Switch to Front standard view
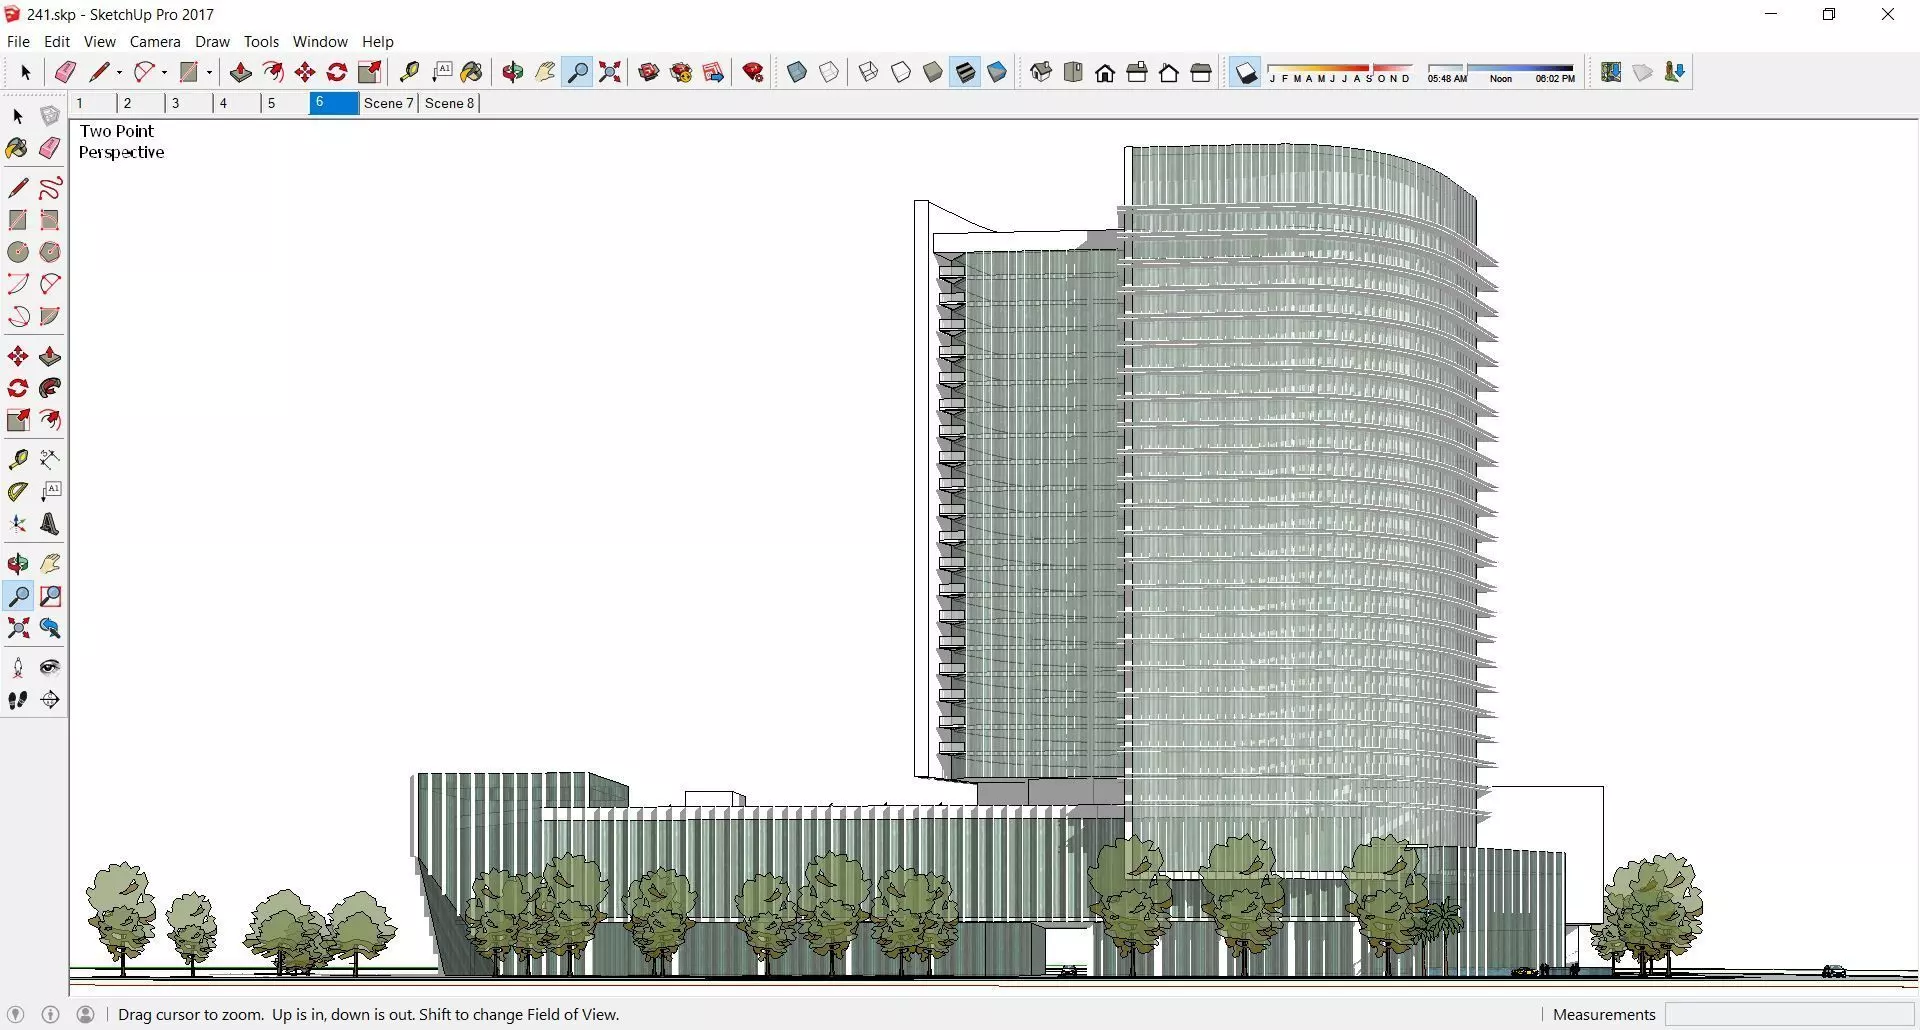Viewport: 1920px width, 1030px height. click(1105, 72)
